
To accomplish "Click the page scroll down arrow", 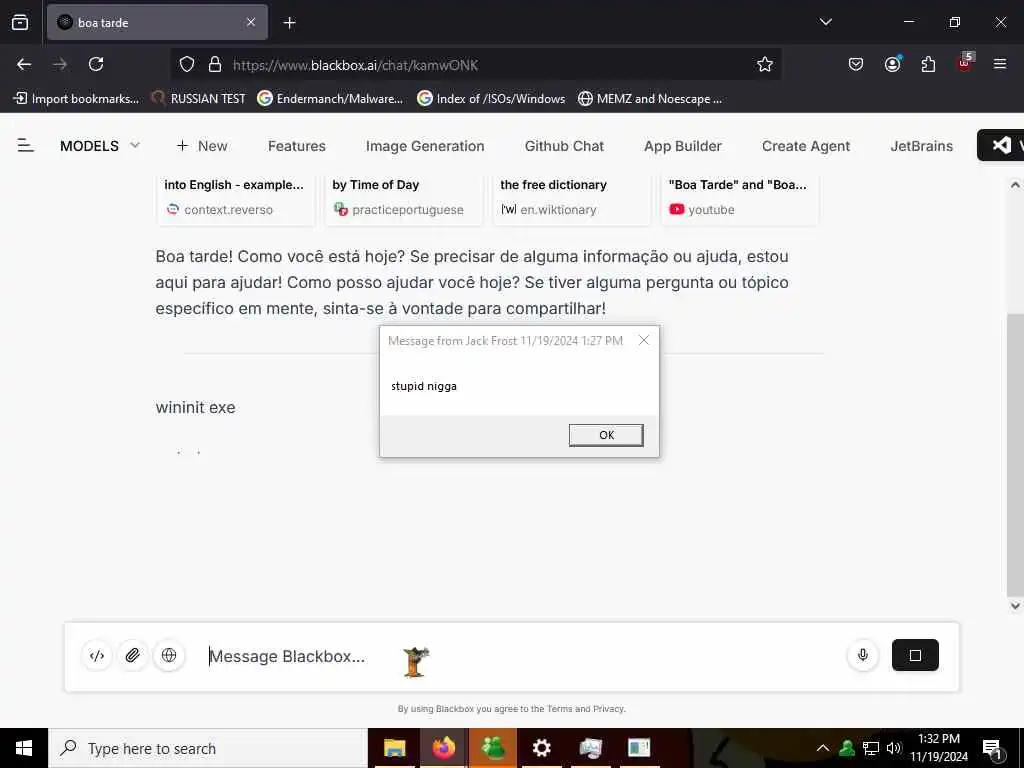I will click(x=1015, y=605).
